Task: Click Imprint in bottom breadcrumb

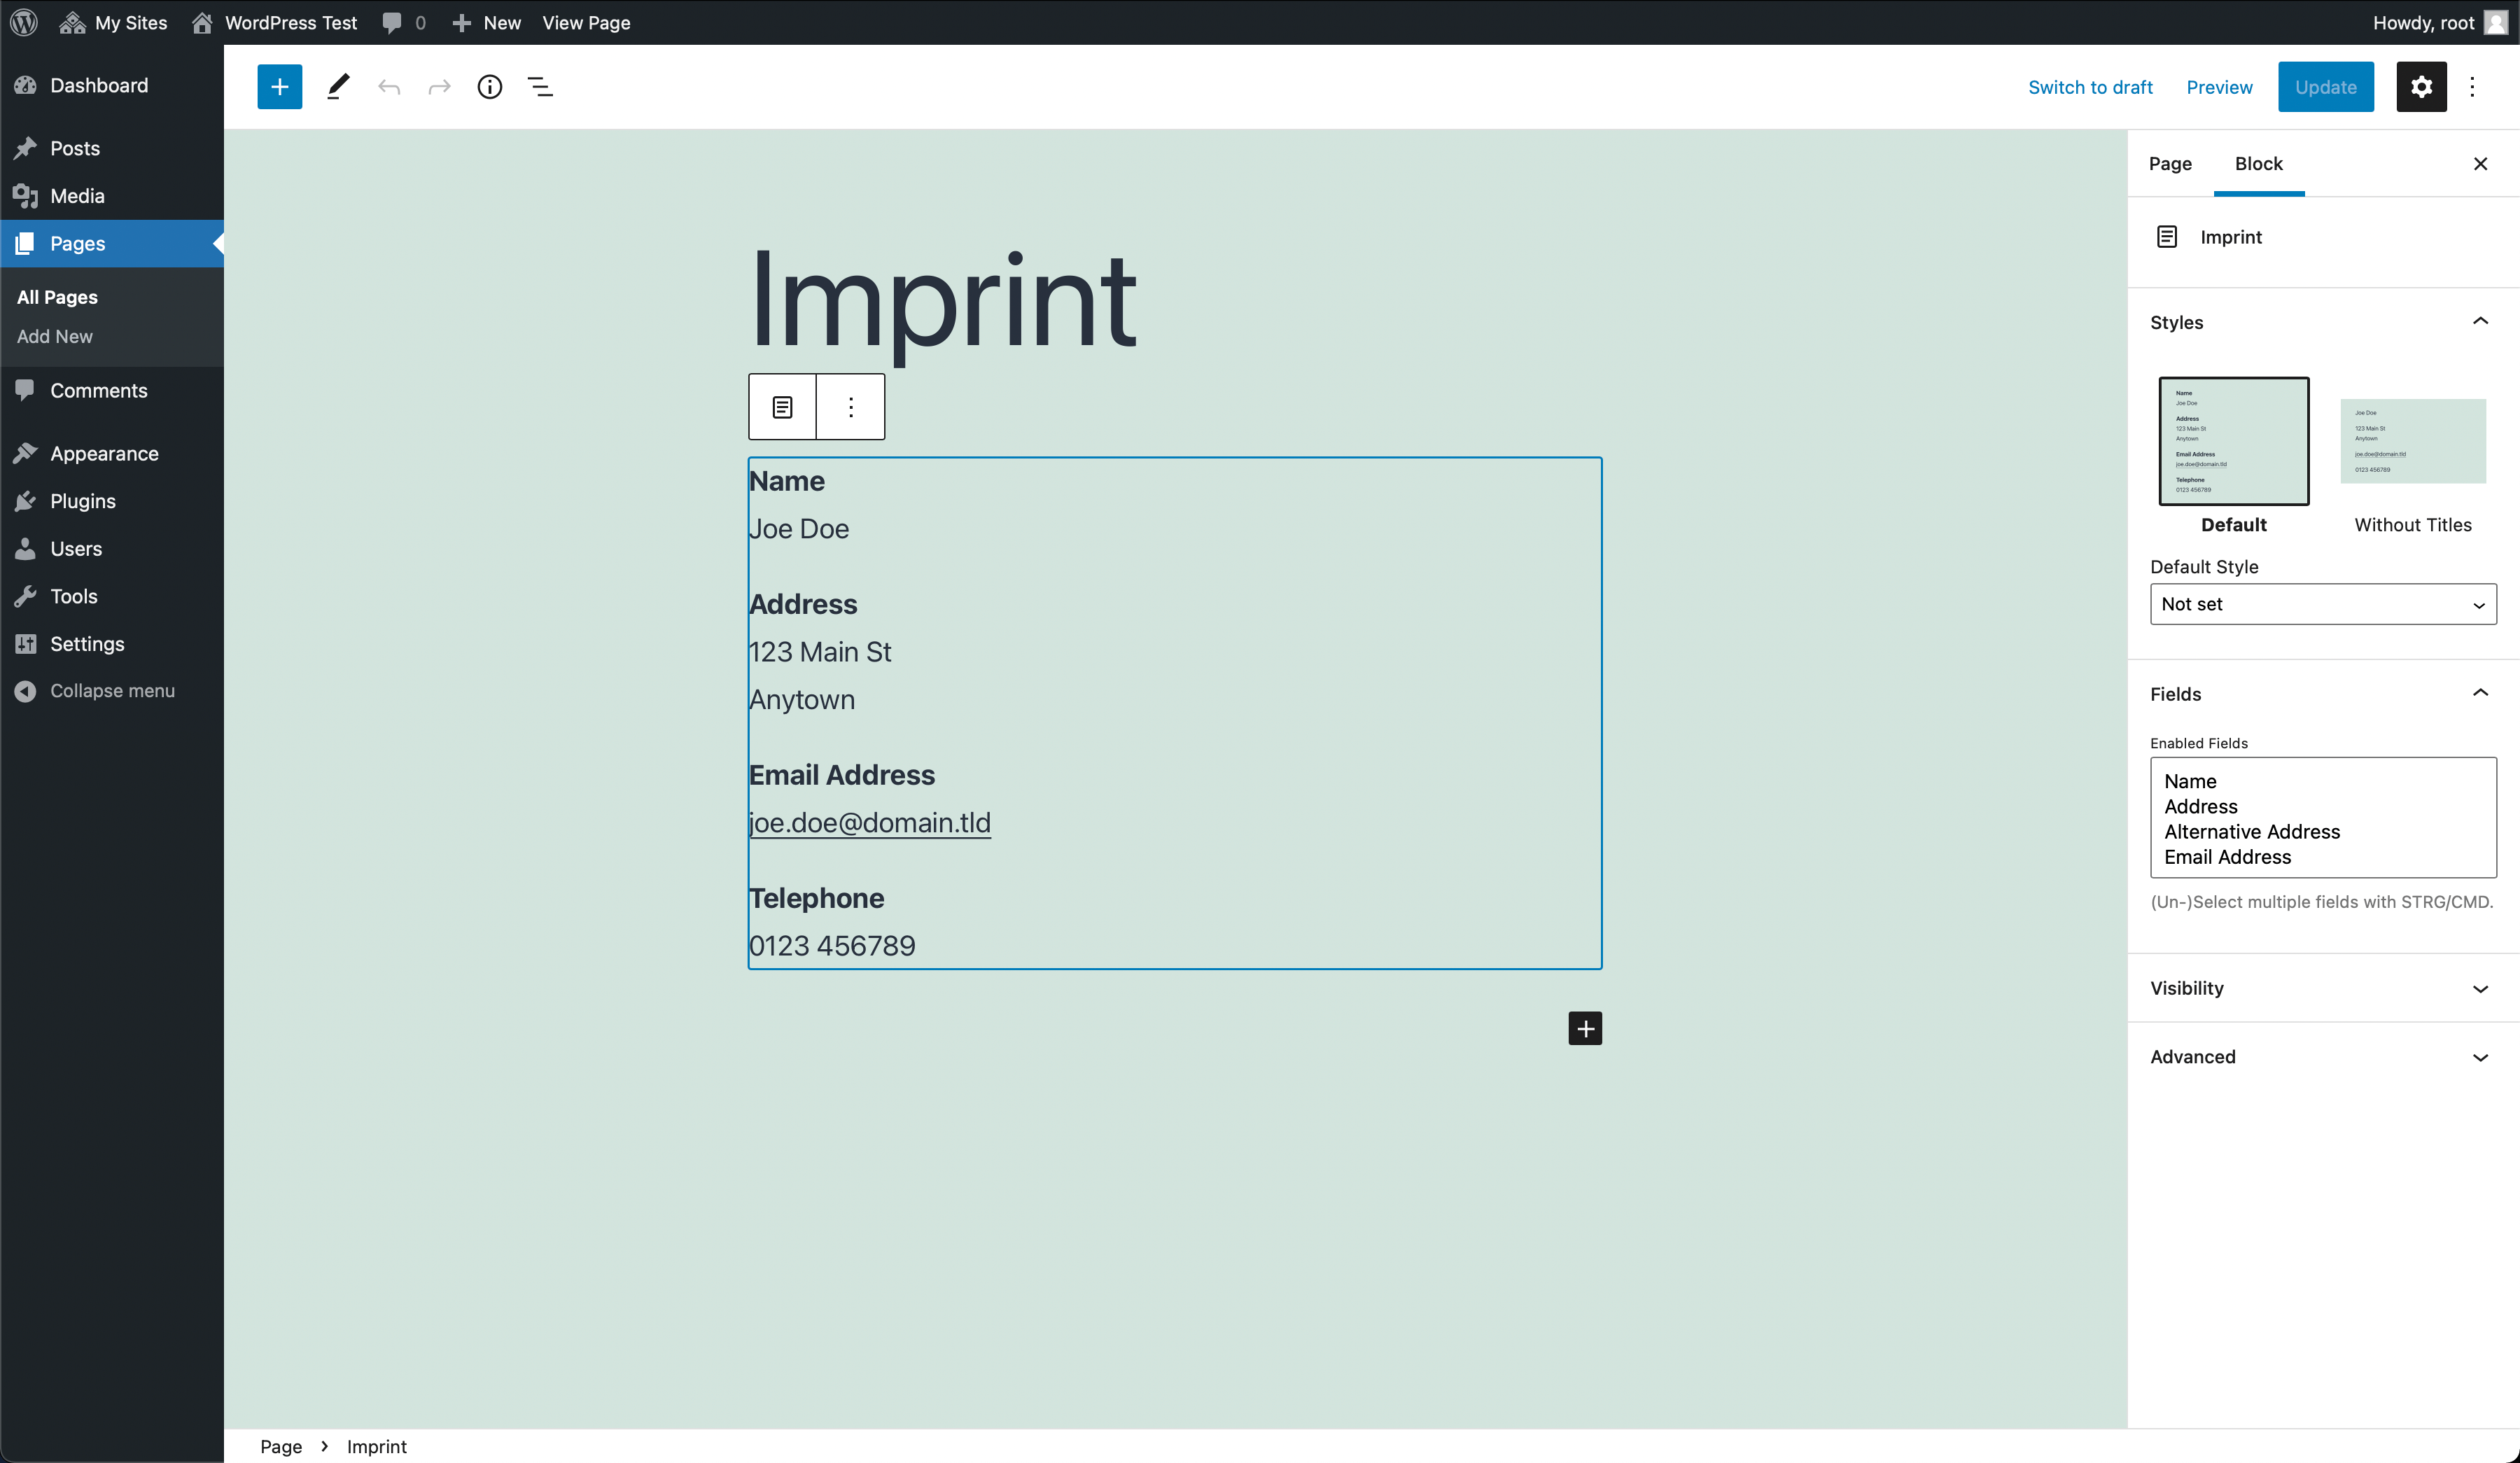Action: [x=376, y=1446]
